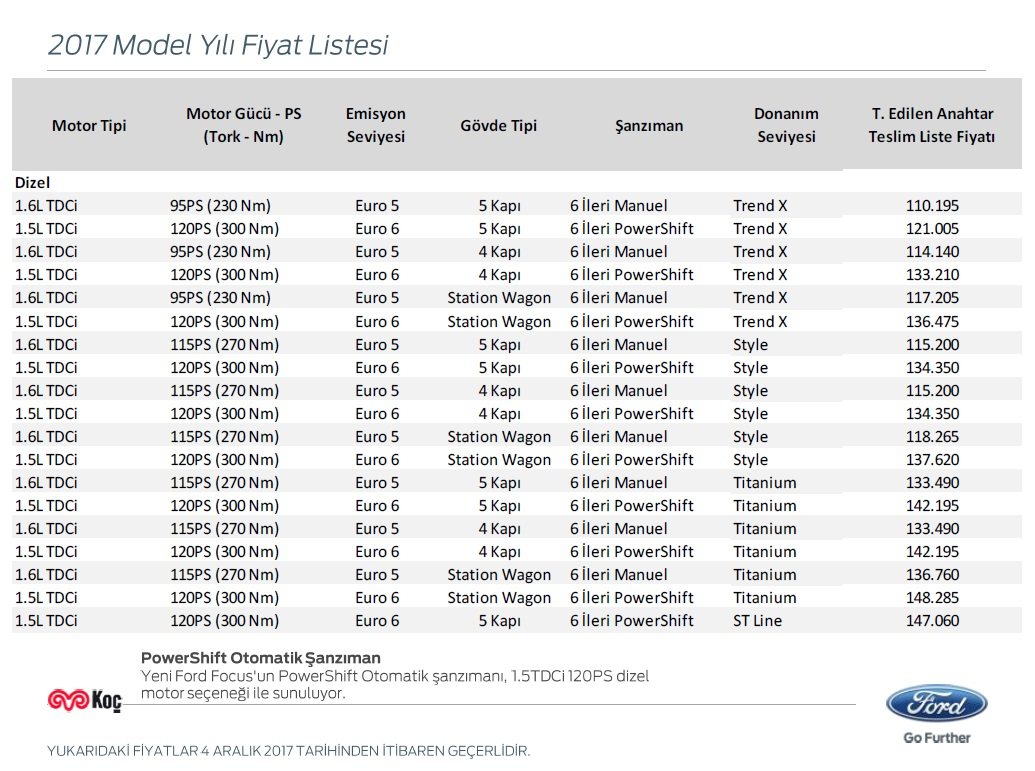Click the Gövde Tipi column header
This screenshot has width=1035, height=771.
[x=498, y=125]
